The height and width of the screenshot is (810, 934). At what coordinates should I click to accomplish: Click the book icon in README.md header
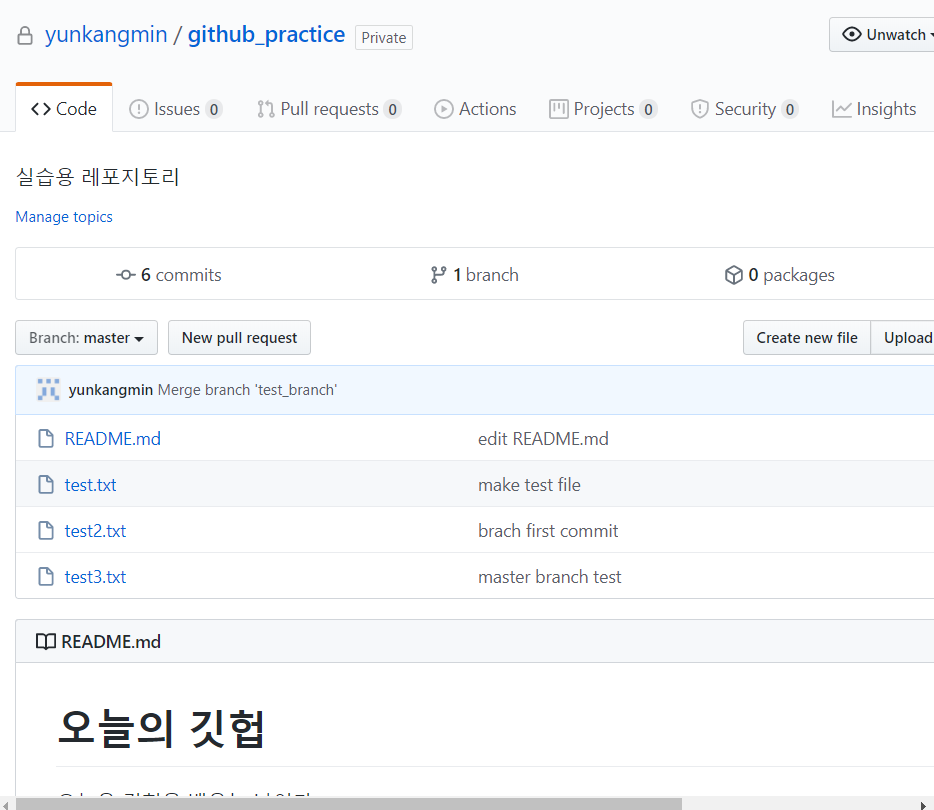tap(46, 641)
